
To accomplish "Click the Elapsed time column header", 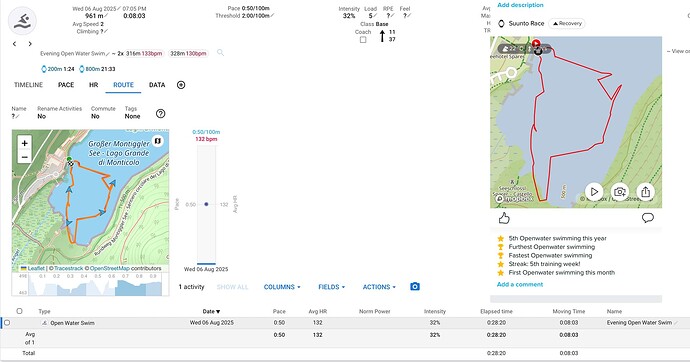I will 496,311.
